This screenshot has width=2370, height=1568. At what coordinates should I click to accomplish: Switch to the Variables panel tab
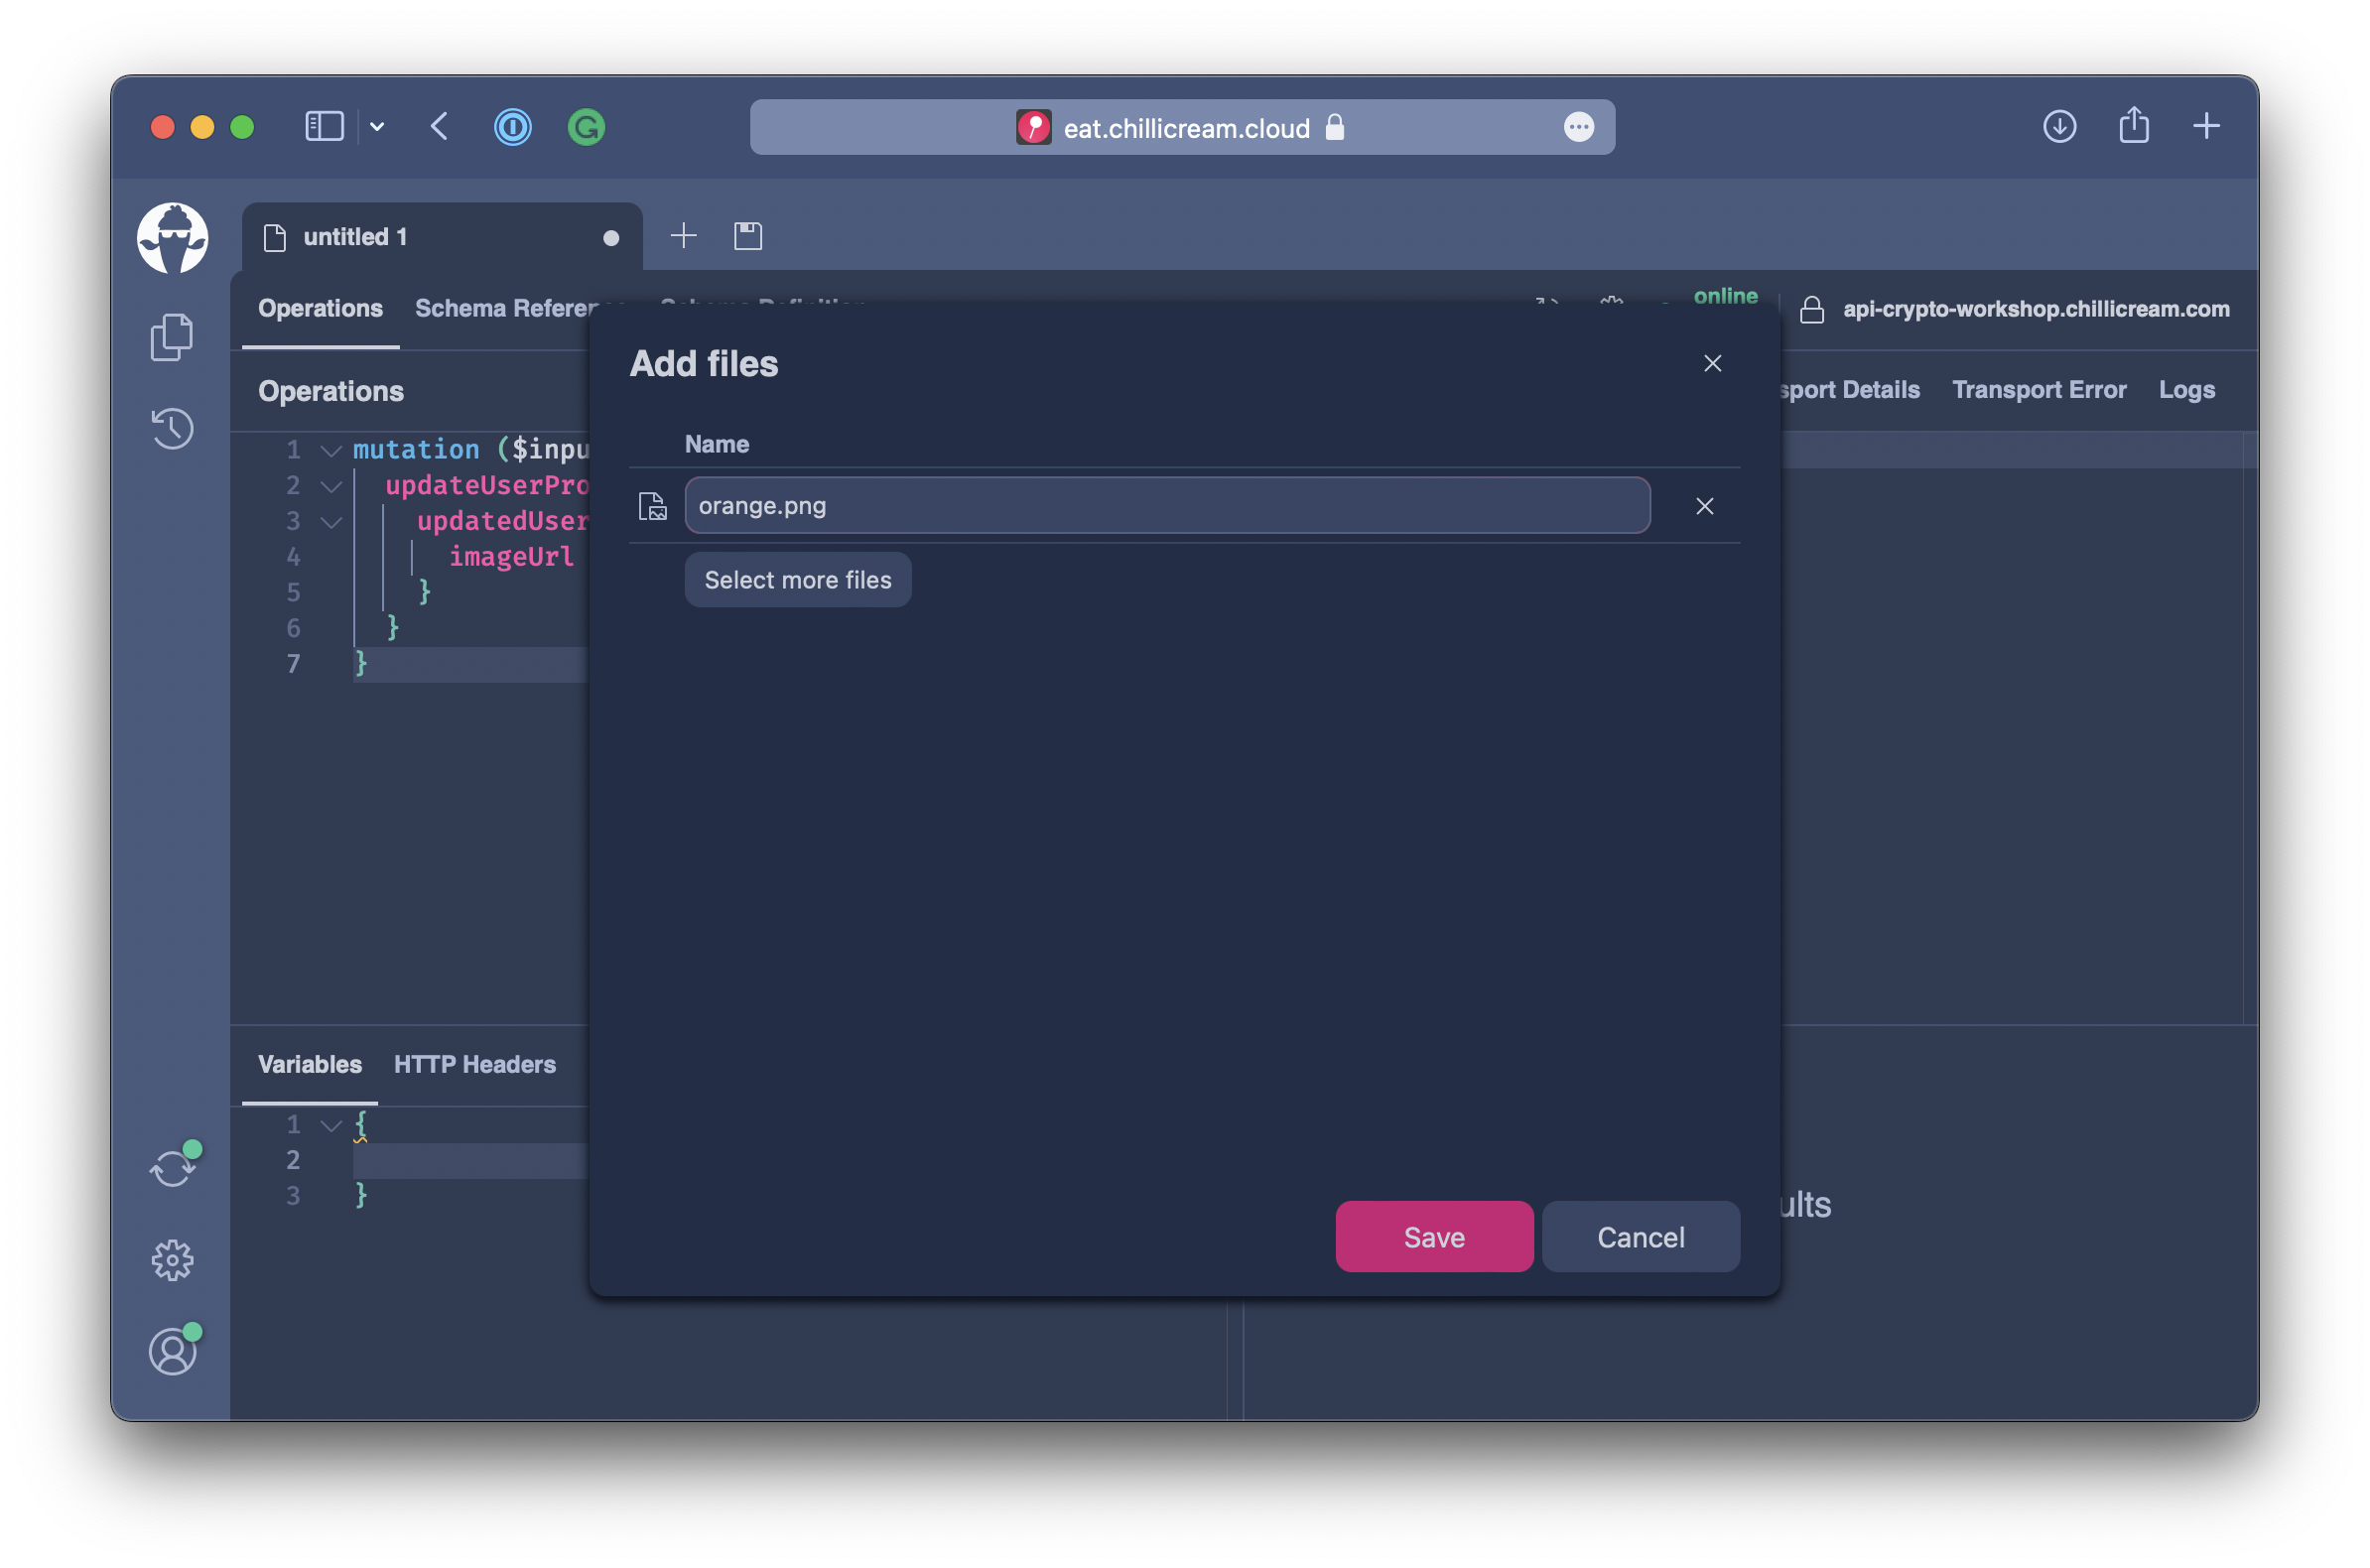pyautogui.click(x=308, y=1064)
